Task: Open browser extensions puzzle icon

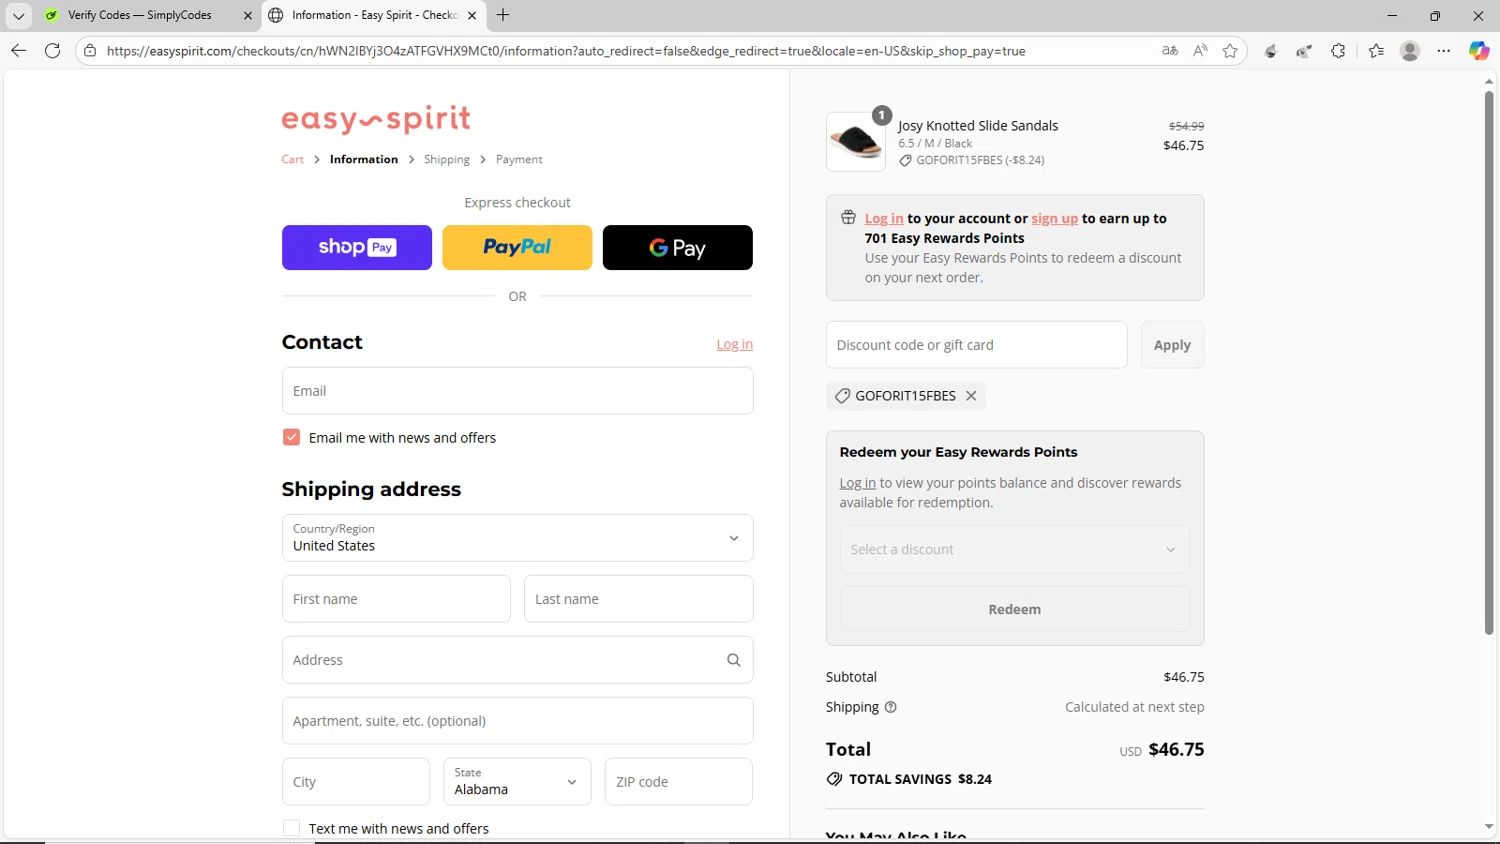Action: 1338,50
